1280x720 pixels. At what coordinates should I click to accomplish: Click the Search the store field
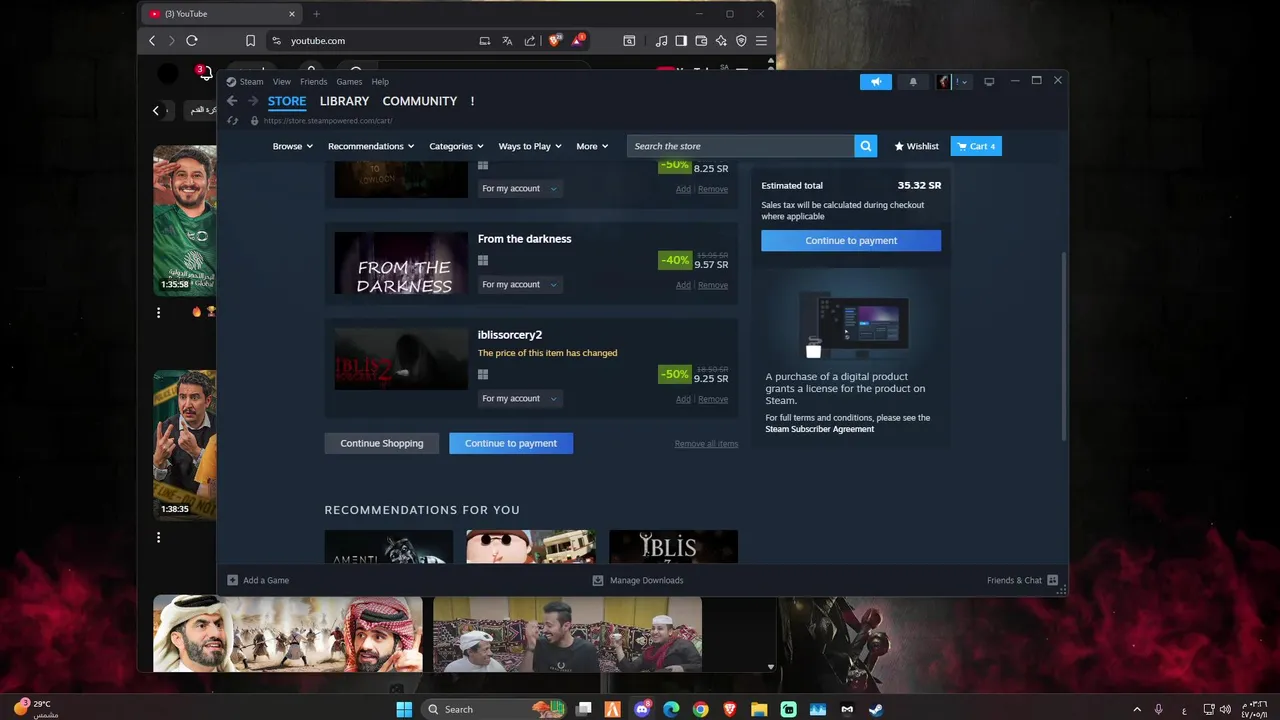click(x=741, y=146)
